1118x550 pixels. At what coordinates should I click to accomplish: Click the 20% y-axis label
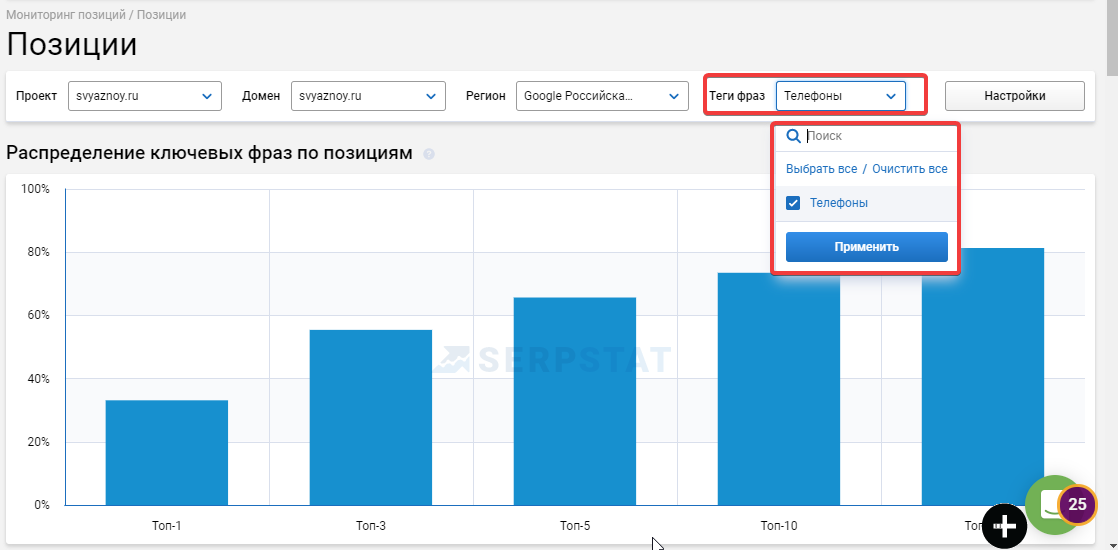(39, 442)
